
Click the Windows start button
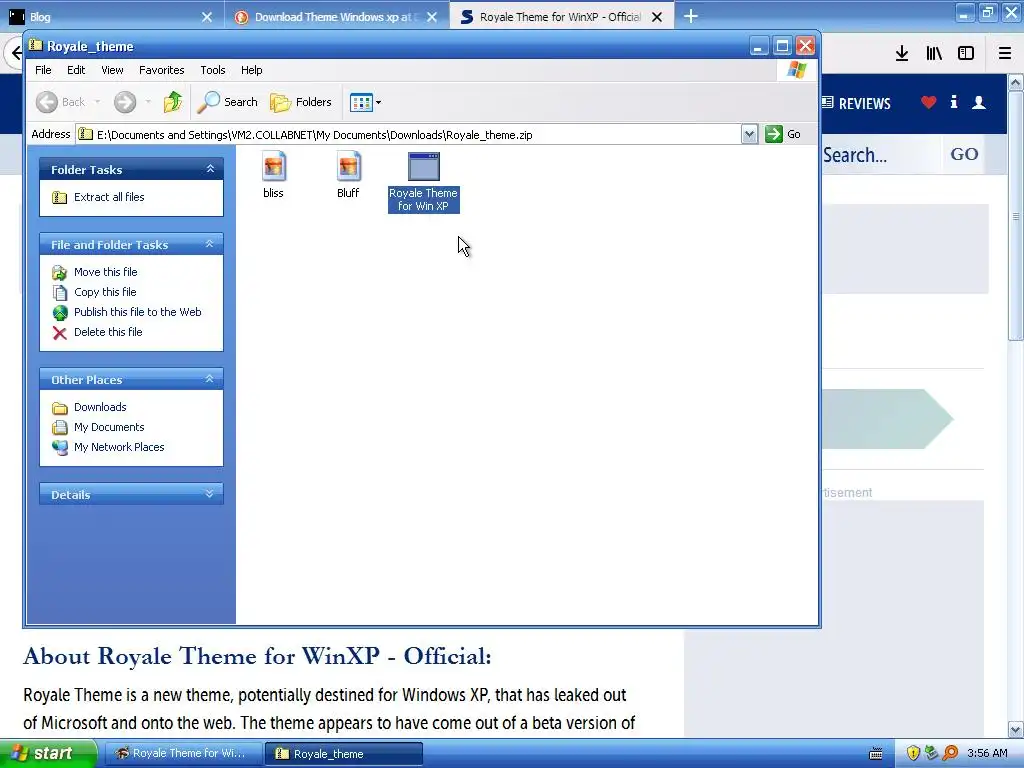pyautogui.click(x=48, y=754)
